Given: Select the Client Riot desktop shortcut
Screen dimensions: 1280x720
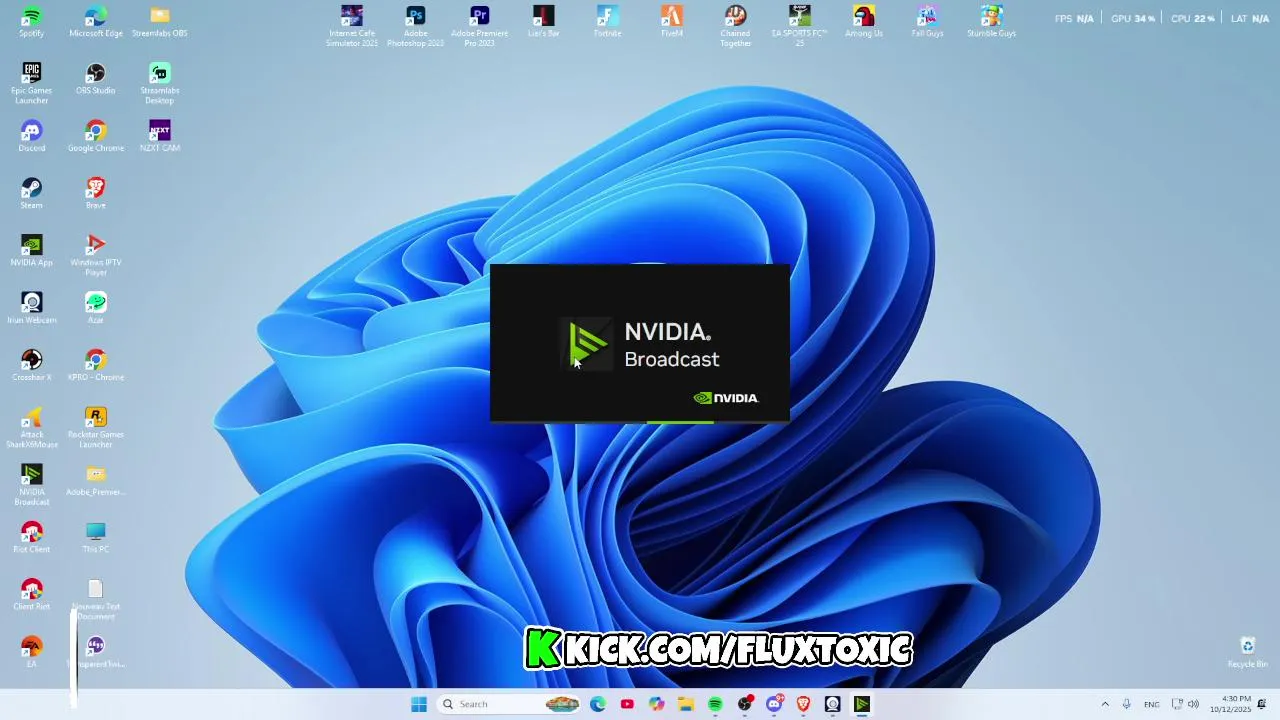Looking at the screenshot, I should coord(31,595).
